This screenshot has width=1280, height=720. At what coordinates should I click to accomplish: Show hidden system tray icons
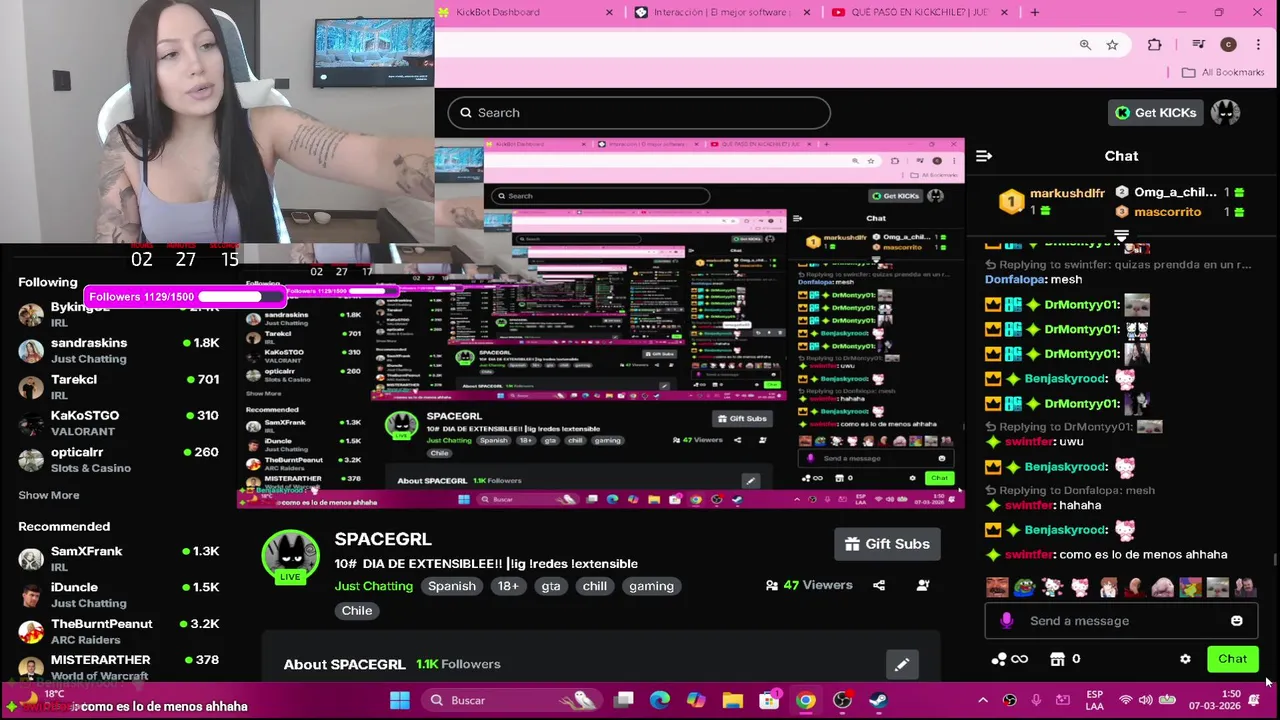click(983, 700)
